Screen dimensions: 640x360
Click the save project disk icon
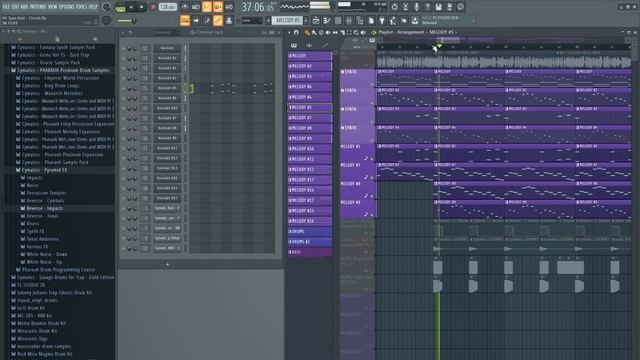[438, 7]
